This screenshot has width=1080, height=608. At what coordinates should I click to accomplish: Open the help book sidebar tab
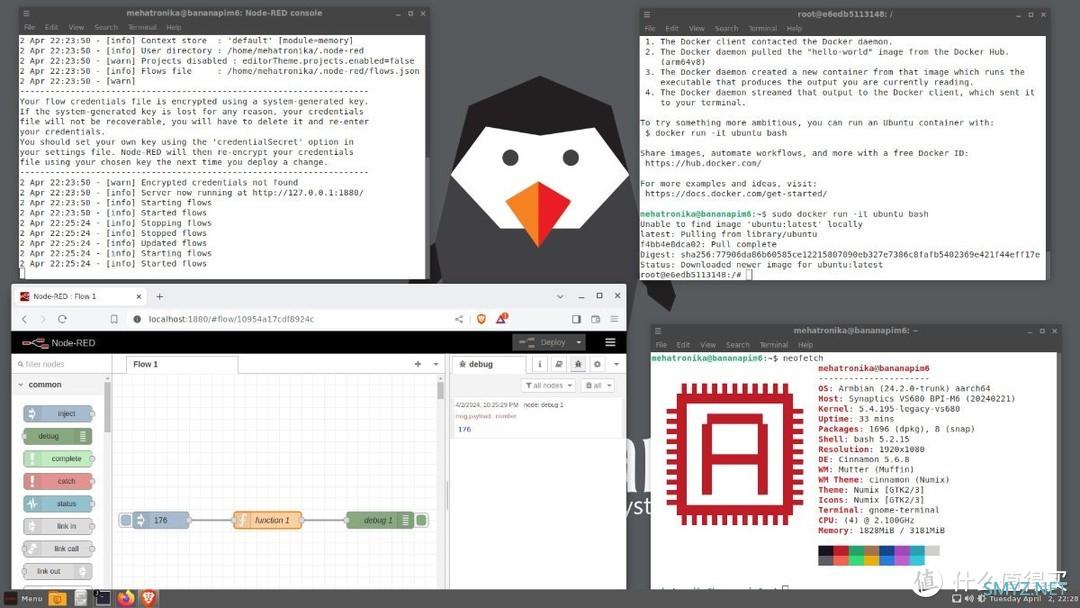click(559, 364)
